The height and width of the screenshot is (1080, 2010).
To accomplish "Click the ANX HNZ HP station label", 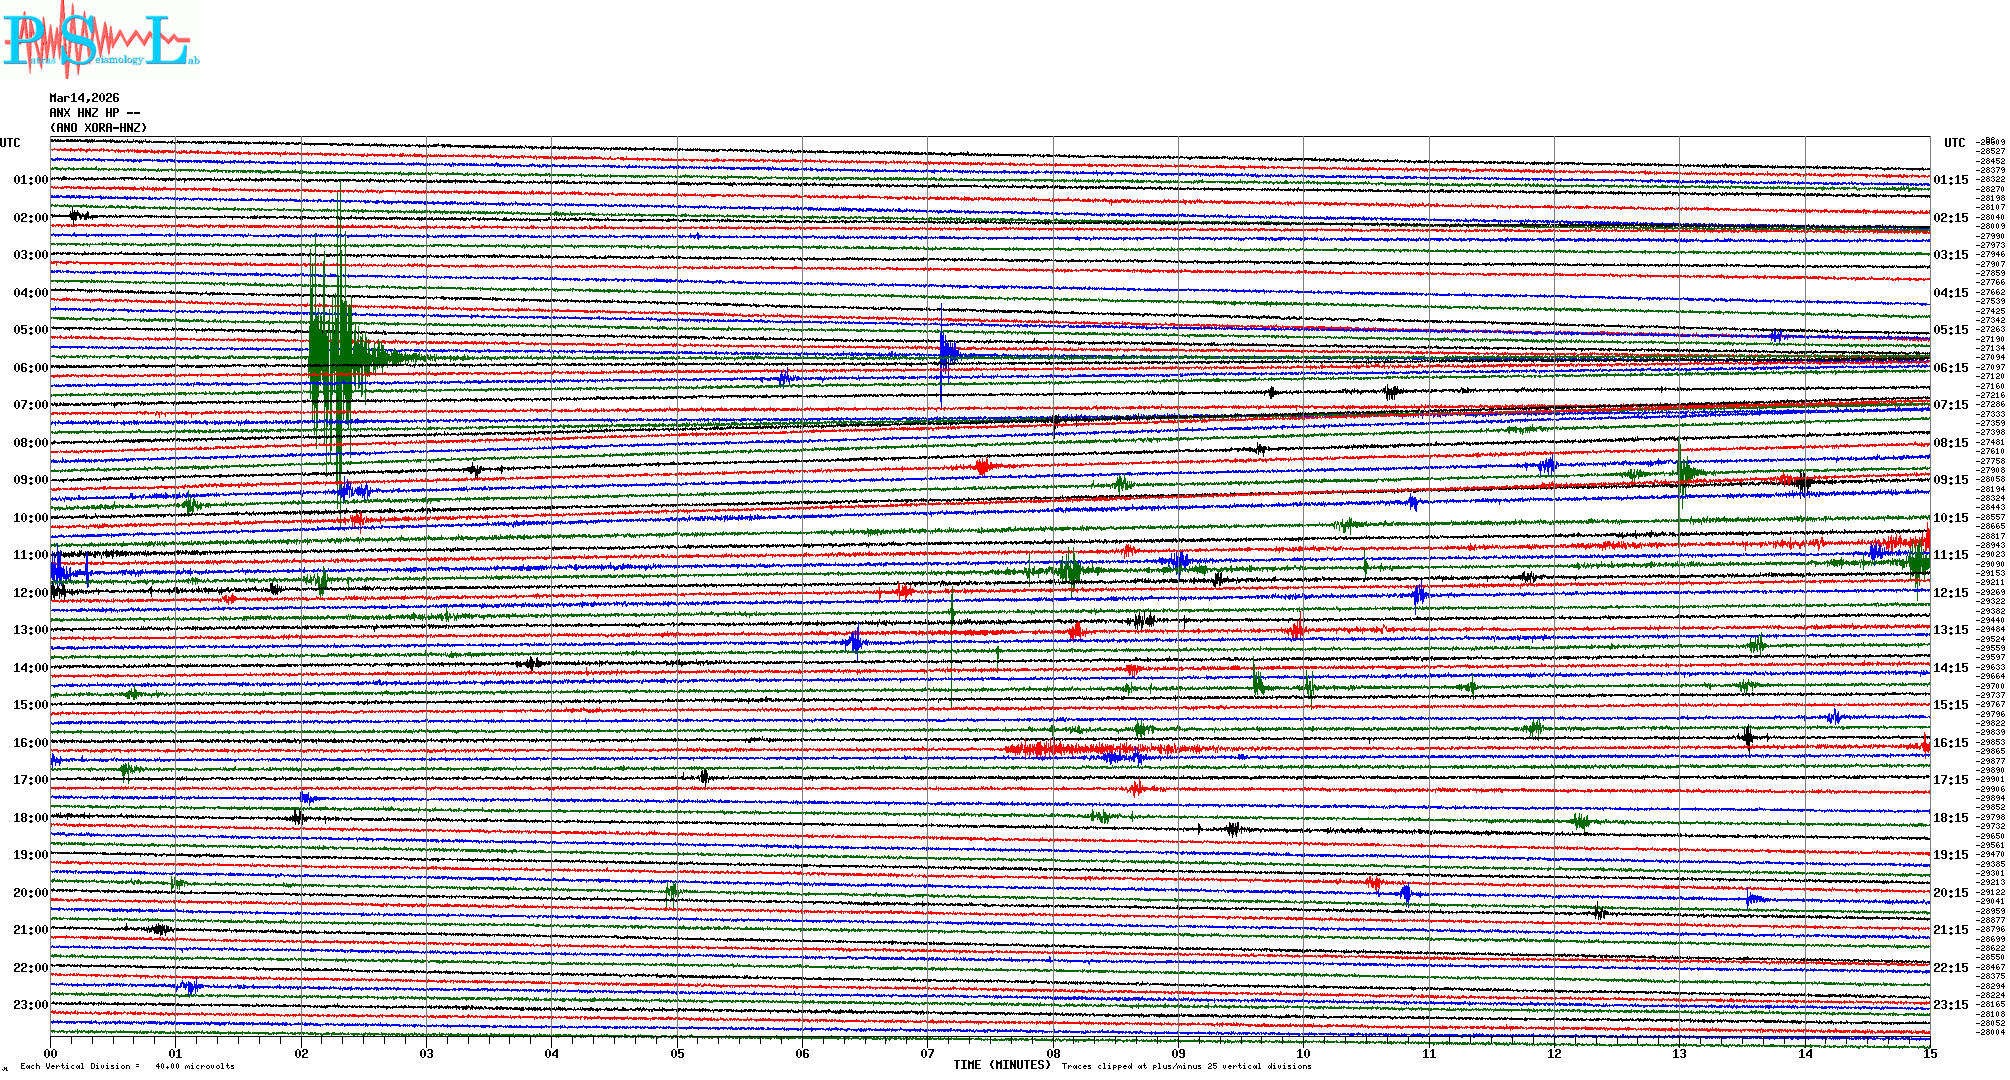I will coord(94,113).
